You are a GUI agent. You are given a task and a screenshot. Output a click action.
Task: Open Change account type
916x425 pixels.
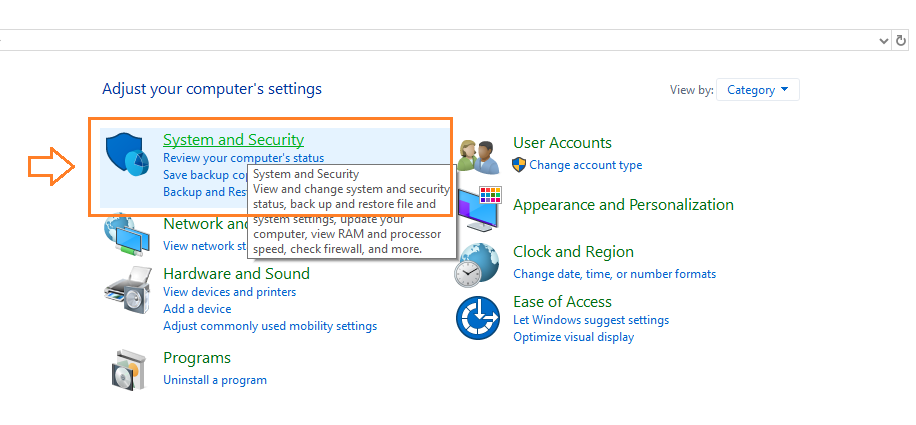click(585, 165)
